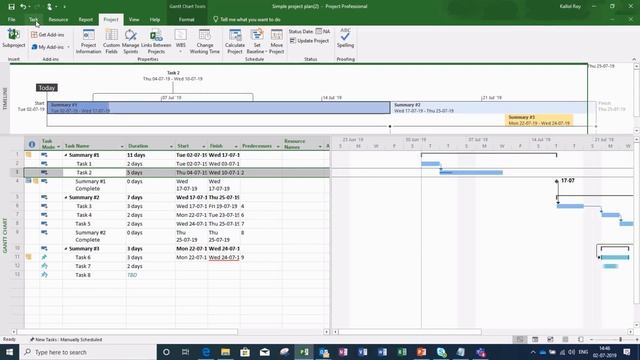Open Excel from the taskbar
The width and height of the screenshot is (640, 360).
402,352
